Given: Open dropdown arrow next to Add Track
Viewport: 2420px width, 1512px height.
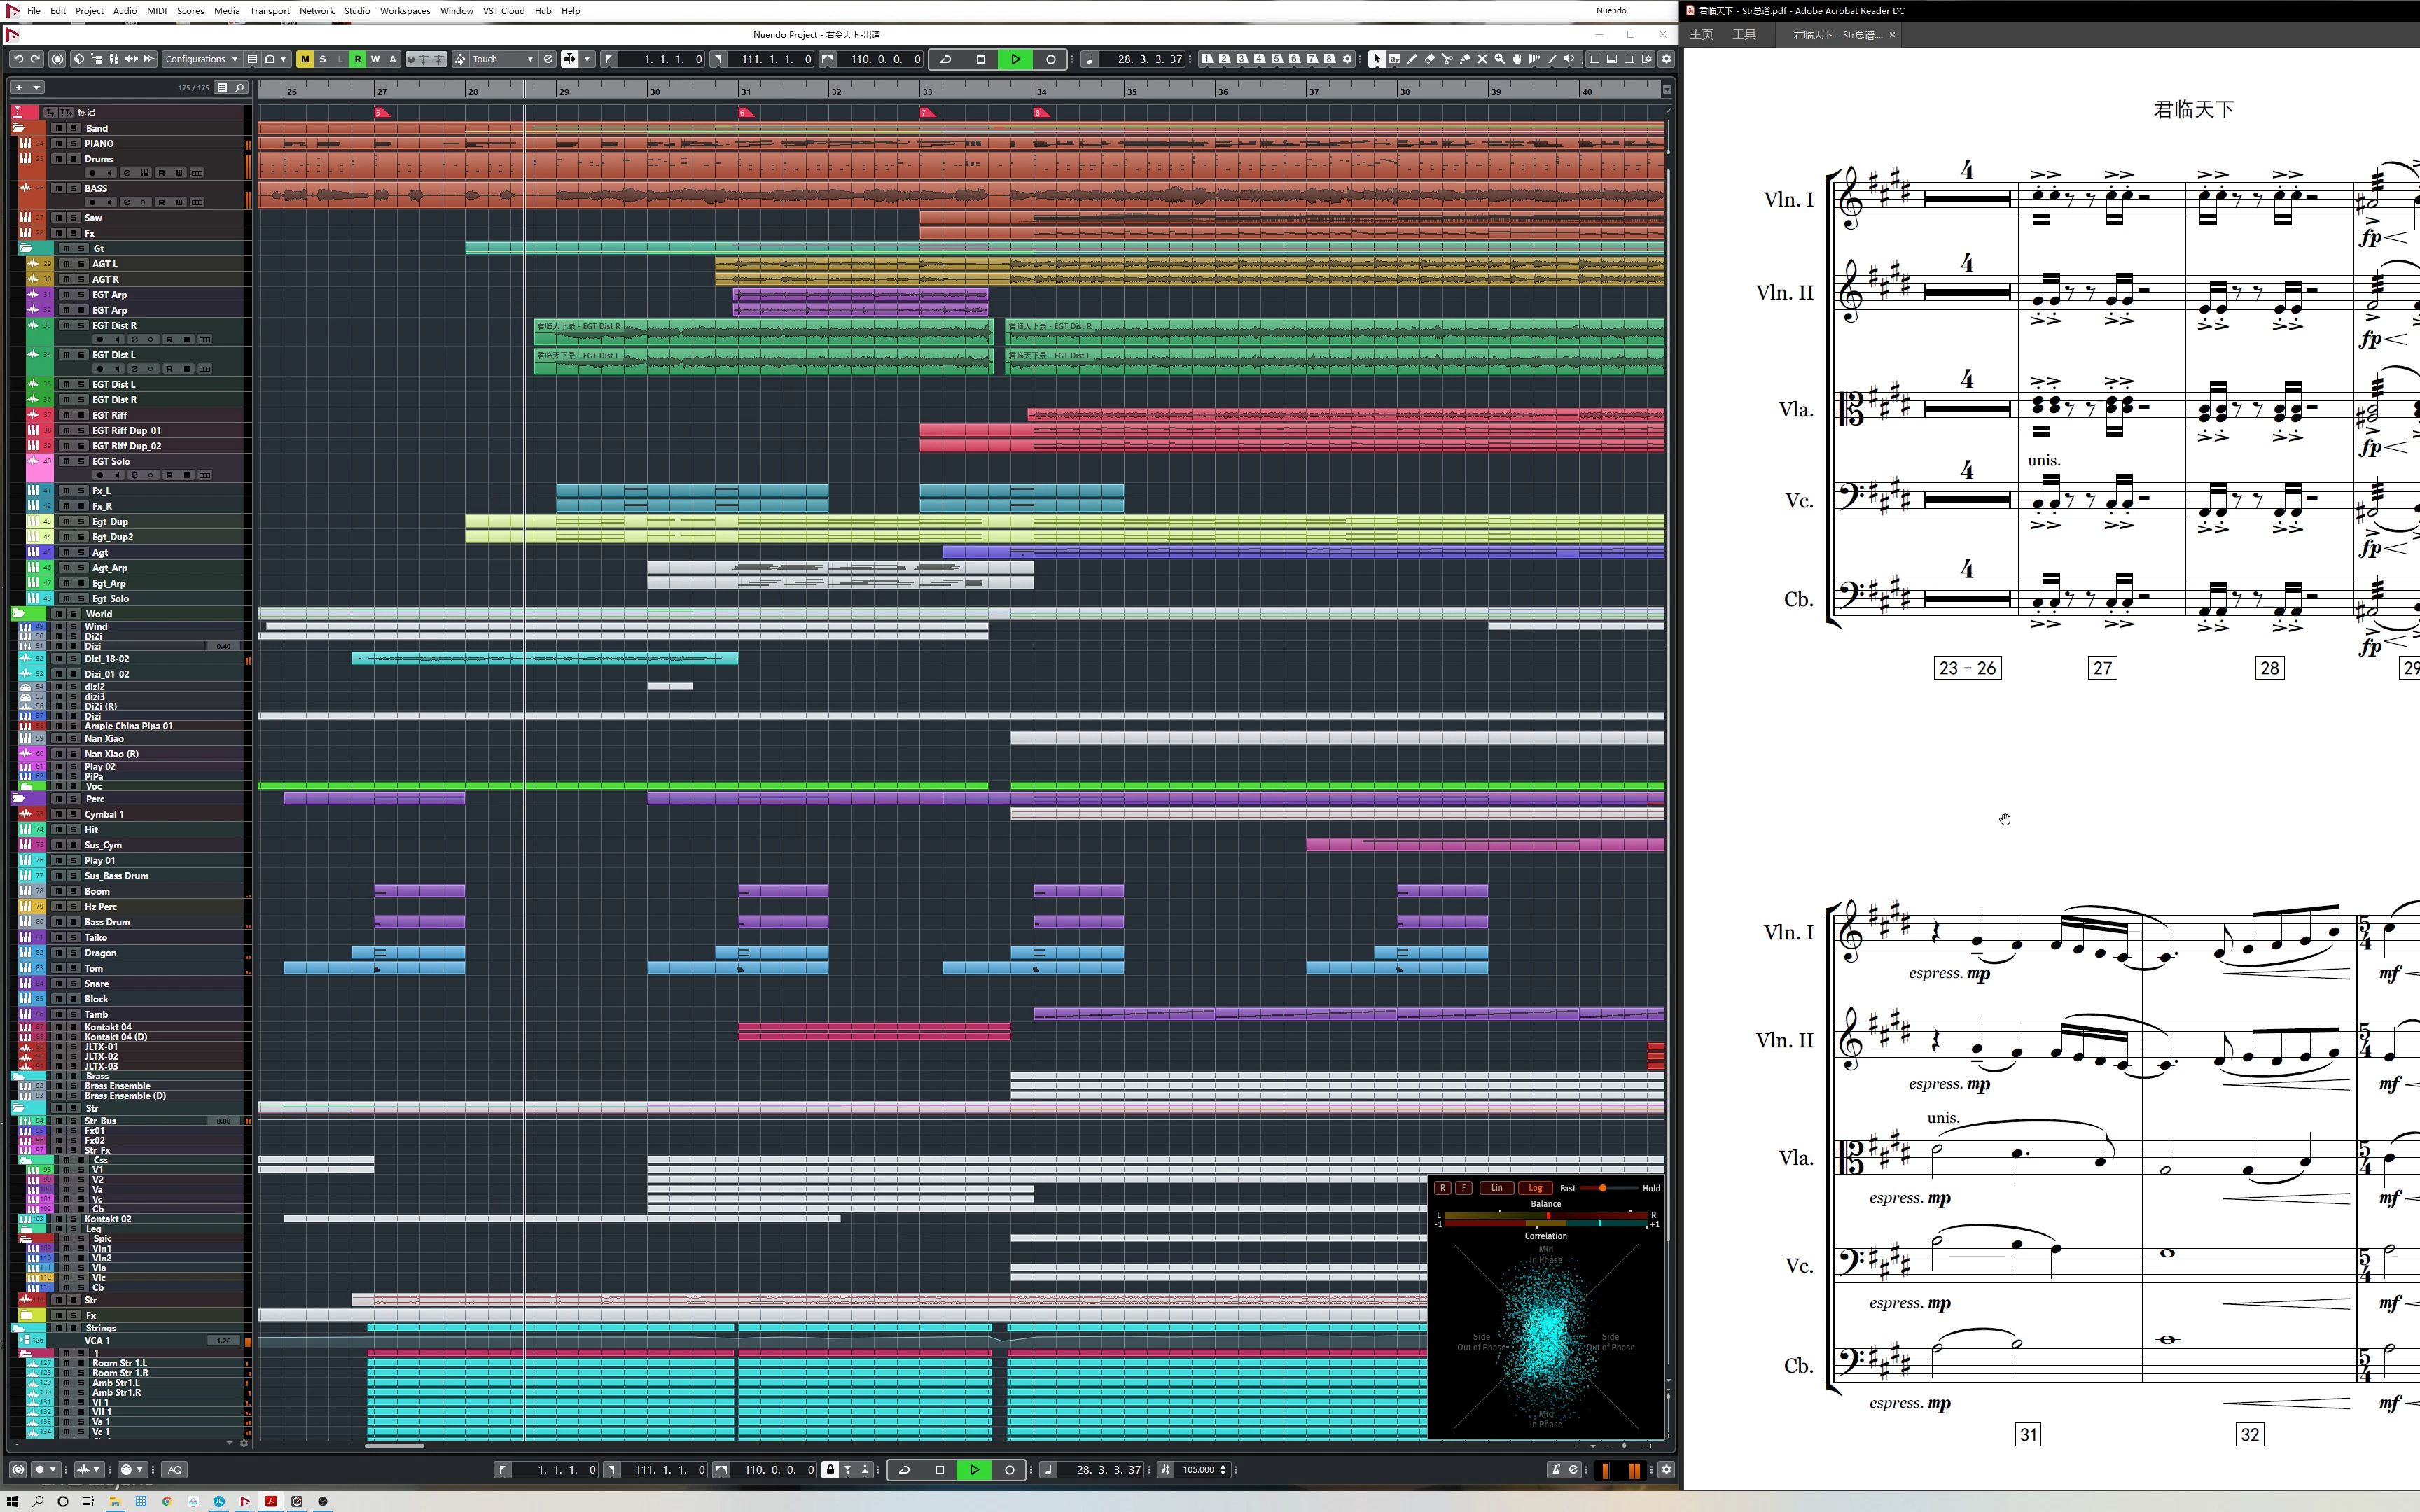Looking at the screenshot, I should click(37, 88).
